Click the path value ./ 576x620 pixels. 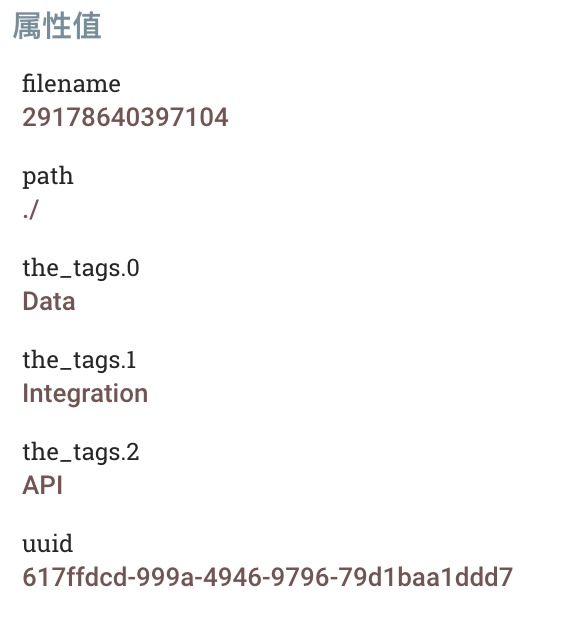coord(30,210)
